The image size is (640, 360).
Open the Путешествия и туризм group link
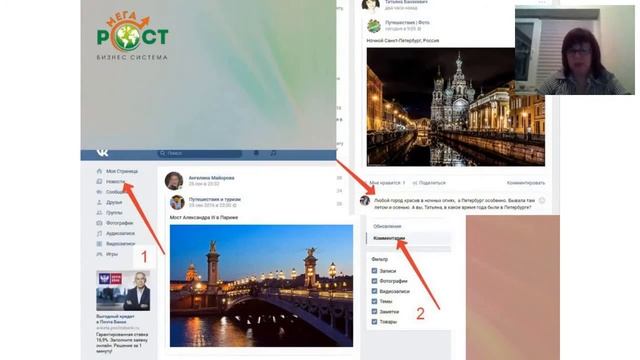(x=215, y=199)
